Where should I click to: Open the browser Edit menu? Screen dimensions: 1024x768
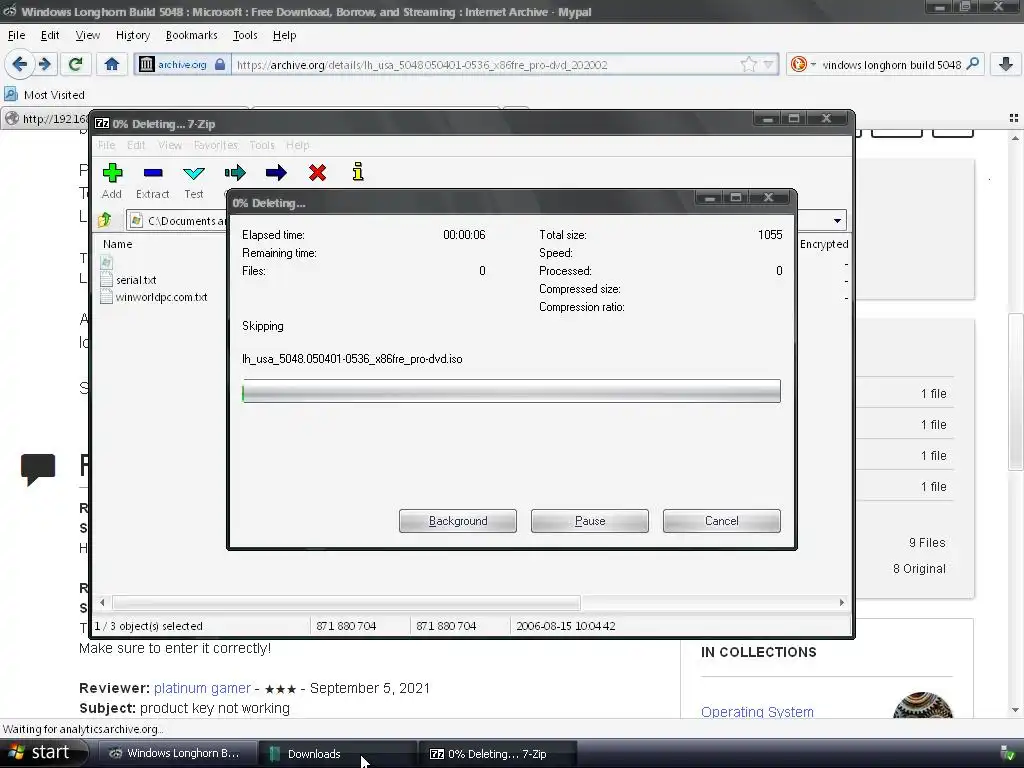[50, 35]
